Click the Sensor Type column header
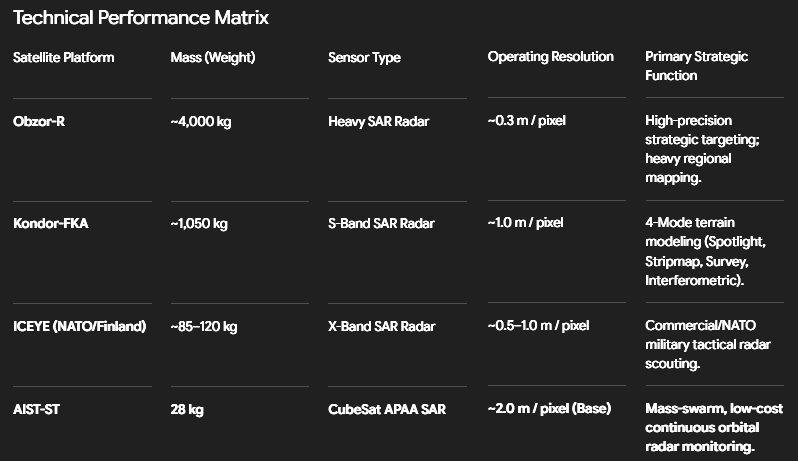Viewport: 798px width, 461px height. (x=364, y=57)
